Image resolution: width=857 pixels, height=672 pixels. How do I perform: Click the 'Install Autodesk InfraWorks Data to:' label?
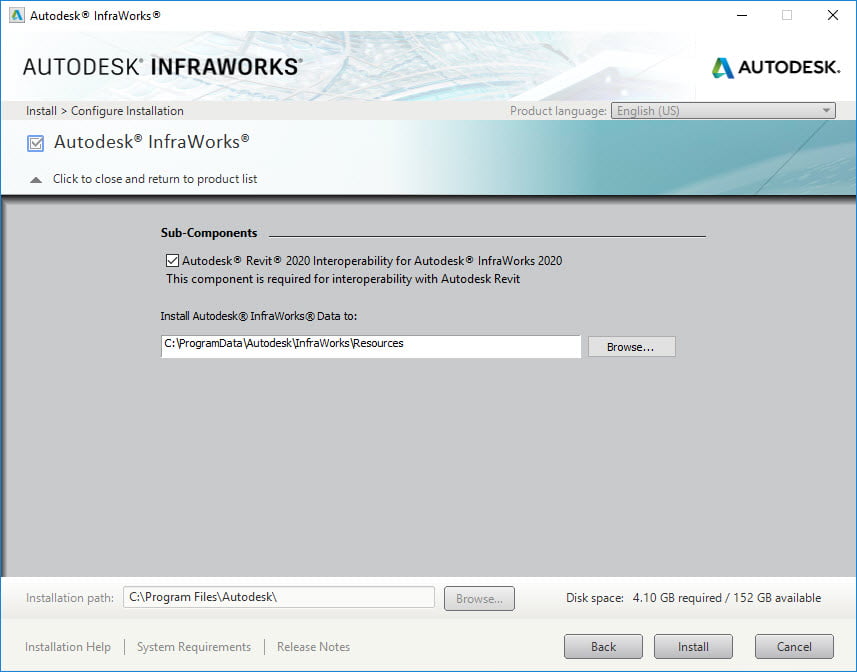coord(259,316)
